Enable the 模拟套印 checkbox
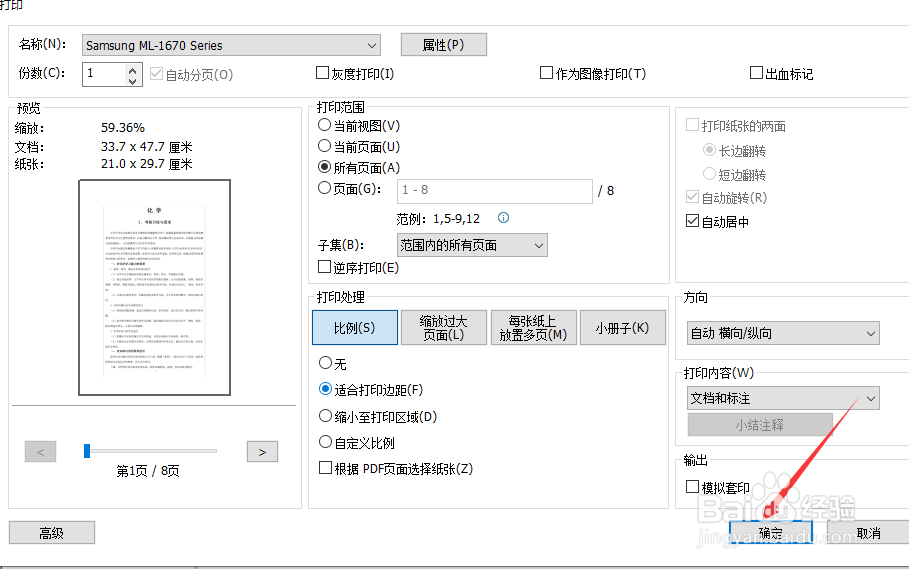Screen dimensions: 909x569 click(x=692, y=487)
